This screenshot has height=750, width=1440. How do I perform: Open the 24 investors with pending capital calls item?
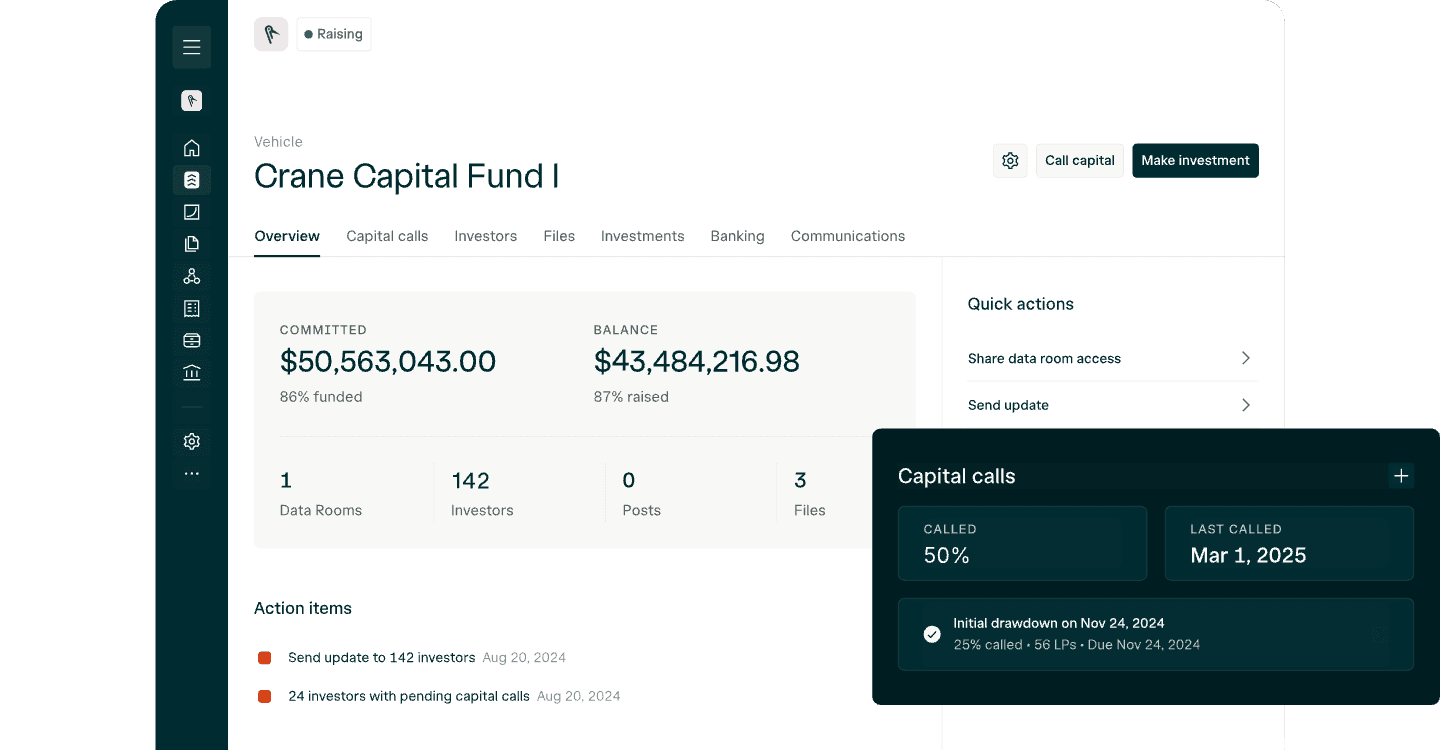coord(409,696)
